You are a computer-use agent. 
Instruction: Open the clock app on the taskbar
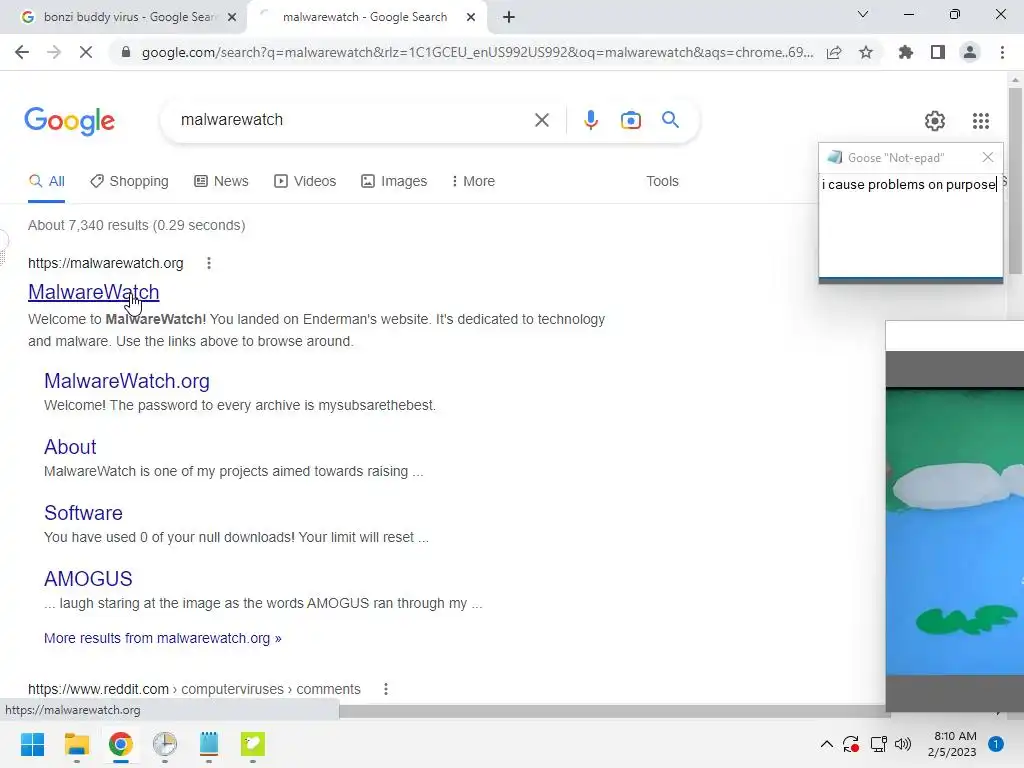tap(165, 744)
